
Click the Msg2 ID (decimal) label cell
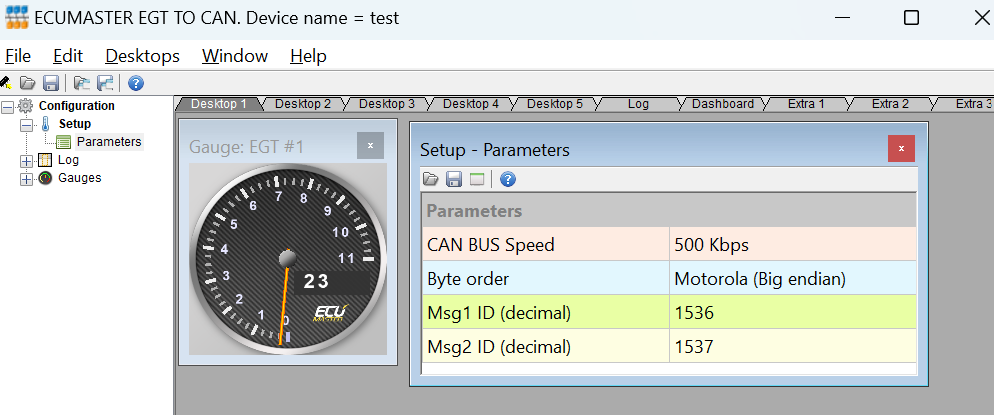546,347
